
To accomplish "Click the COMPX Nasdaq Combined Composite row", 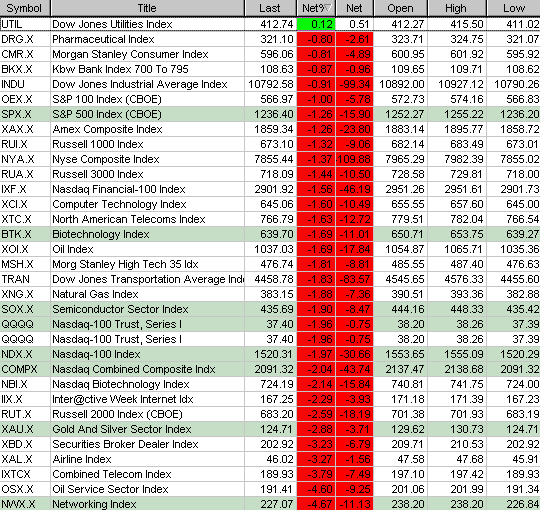I will 270,369.
